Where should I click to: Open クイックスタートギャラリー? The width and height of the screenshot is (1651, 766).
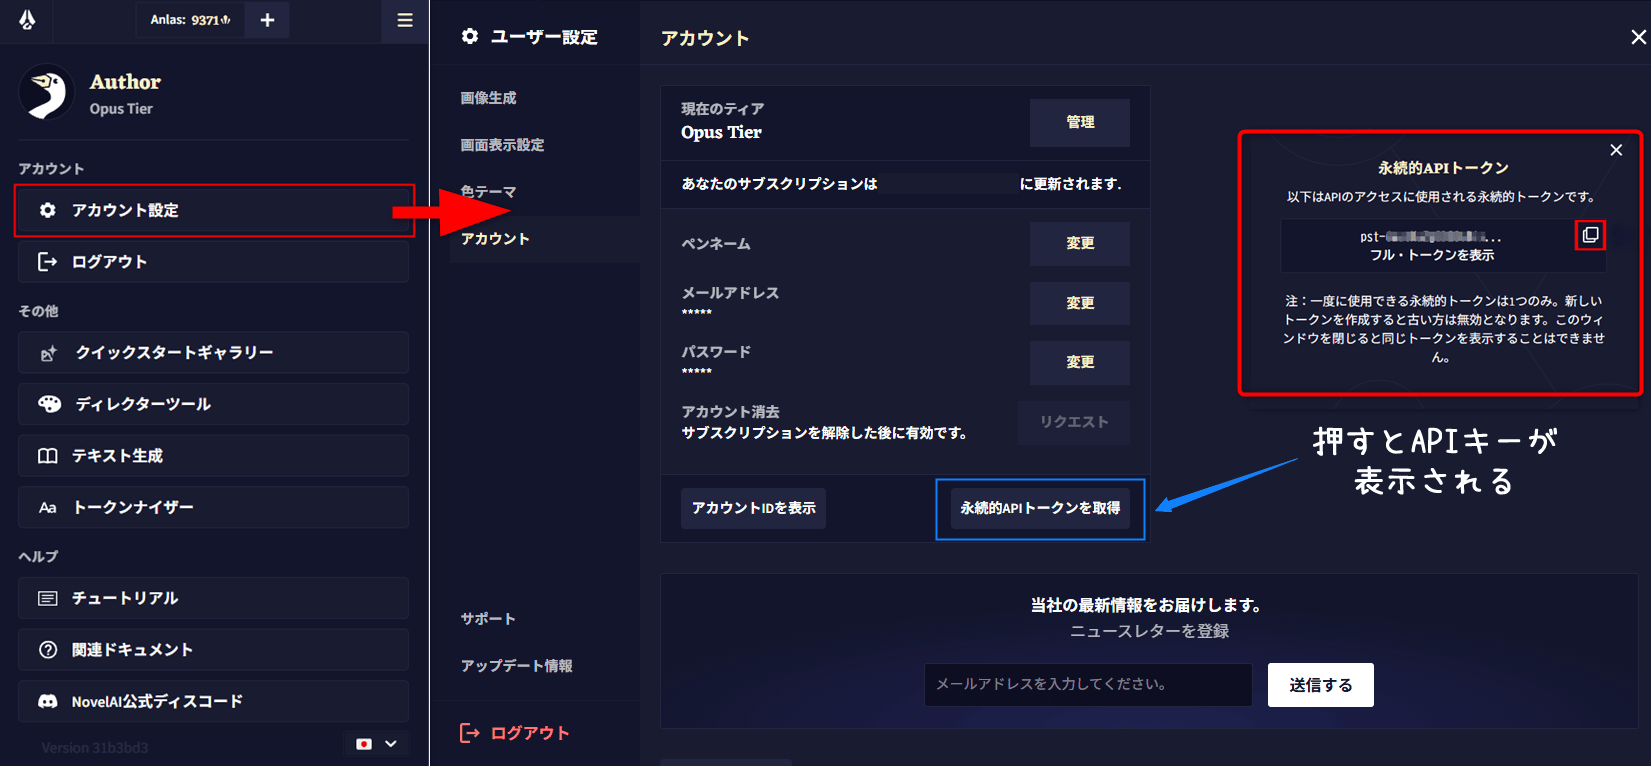tap(213, 353)
